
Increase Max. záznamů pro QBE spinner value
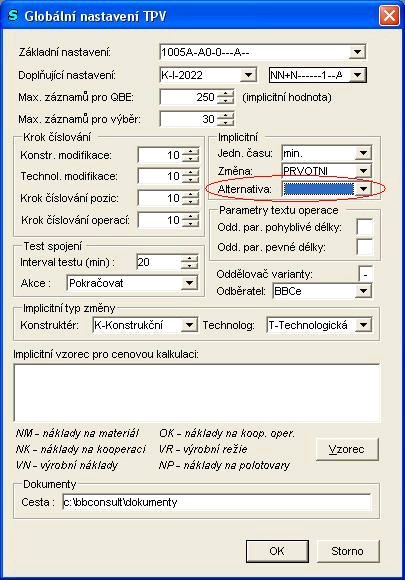[x=226, y=94]
